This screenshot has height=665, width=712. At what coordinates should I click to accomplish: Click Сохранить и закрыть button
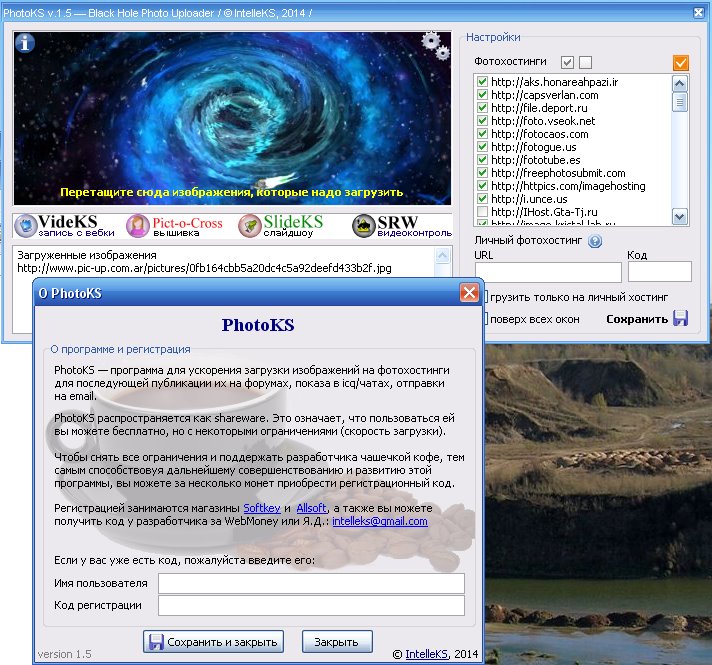(x=213, y=642)
